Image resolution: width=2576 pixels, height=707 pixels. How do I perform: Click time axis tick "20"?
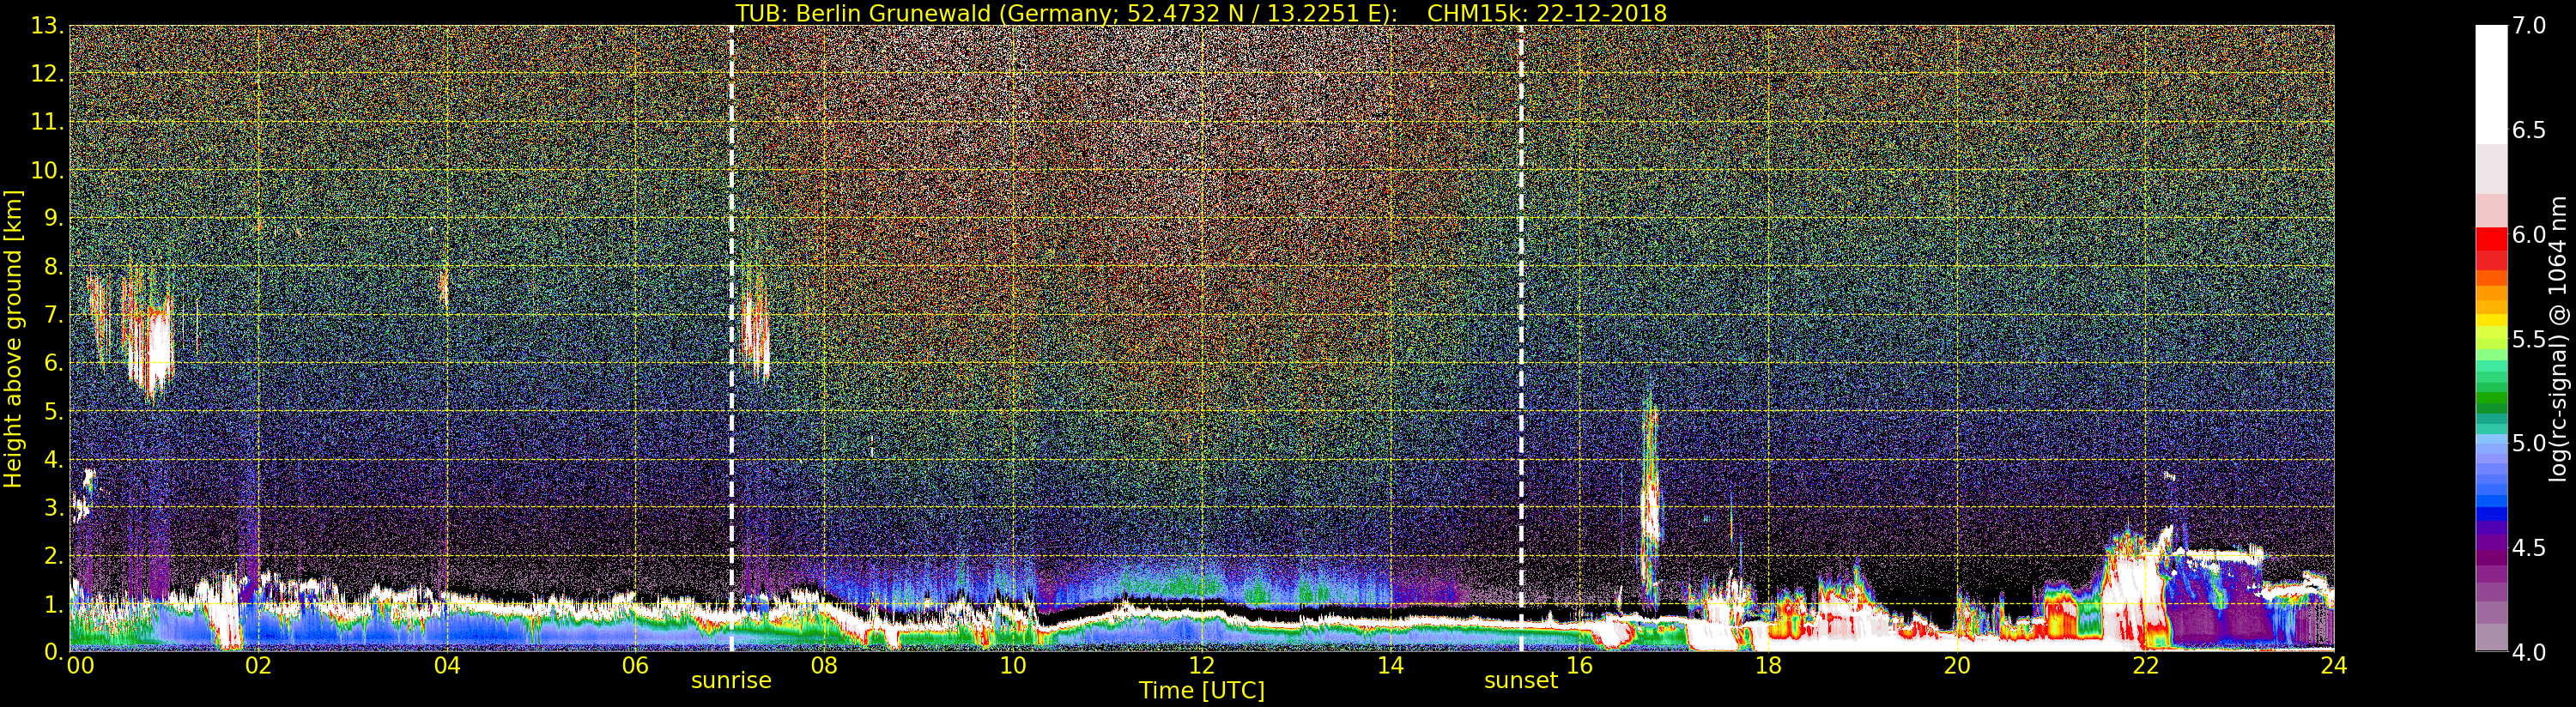pos(1957,665)
